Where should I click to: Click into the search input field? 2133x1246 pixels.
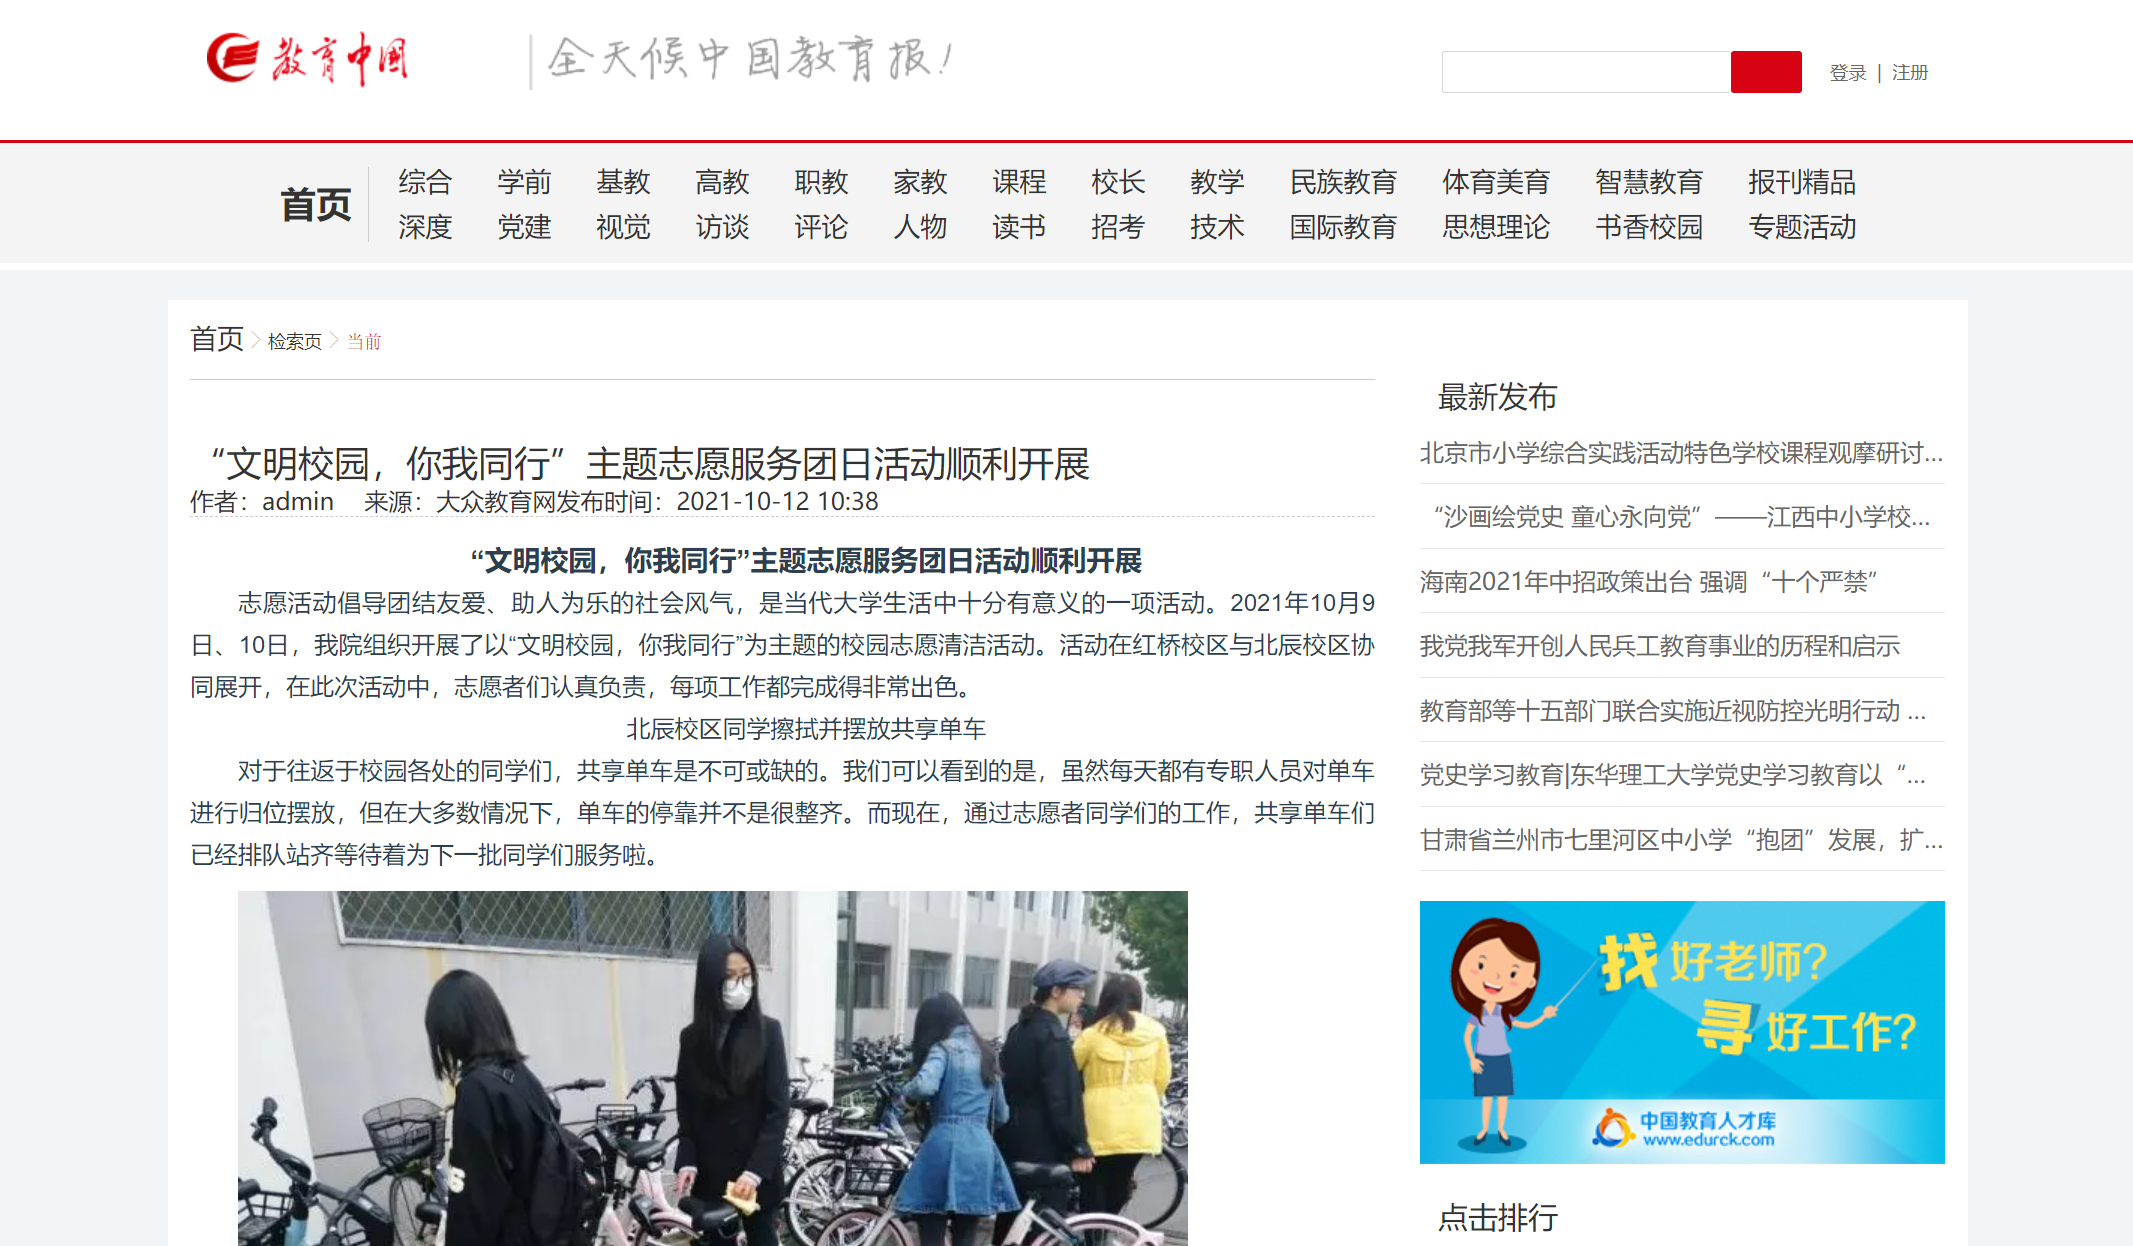1585,72
